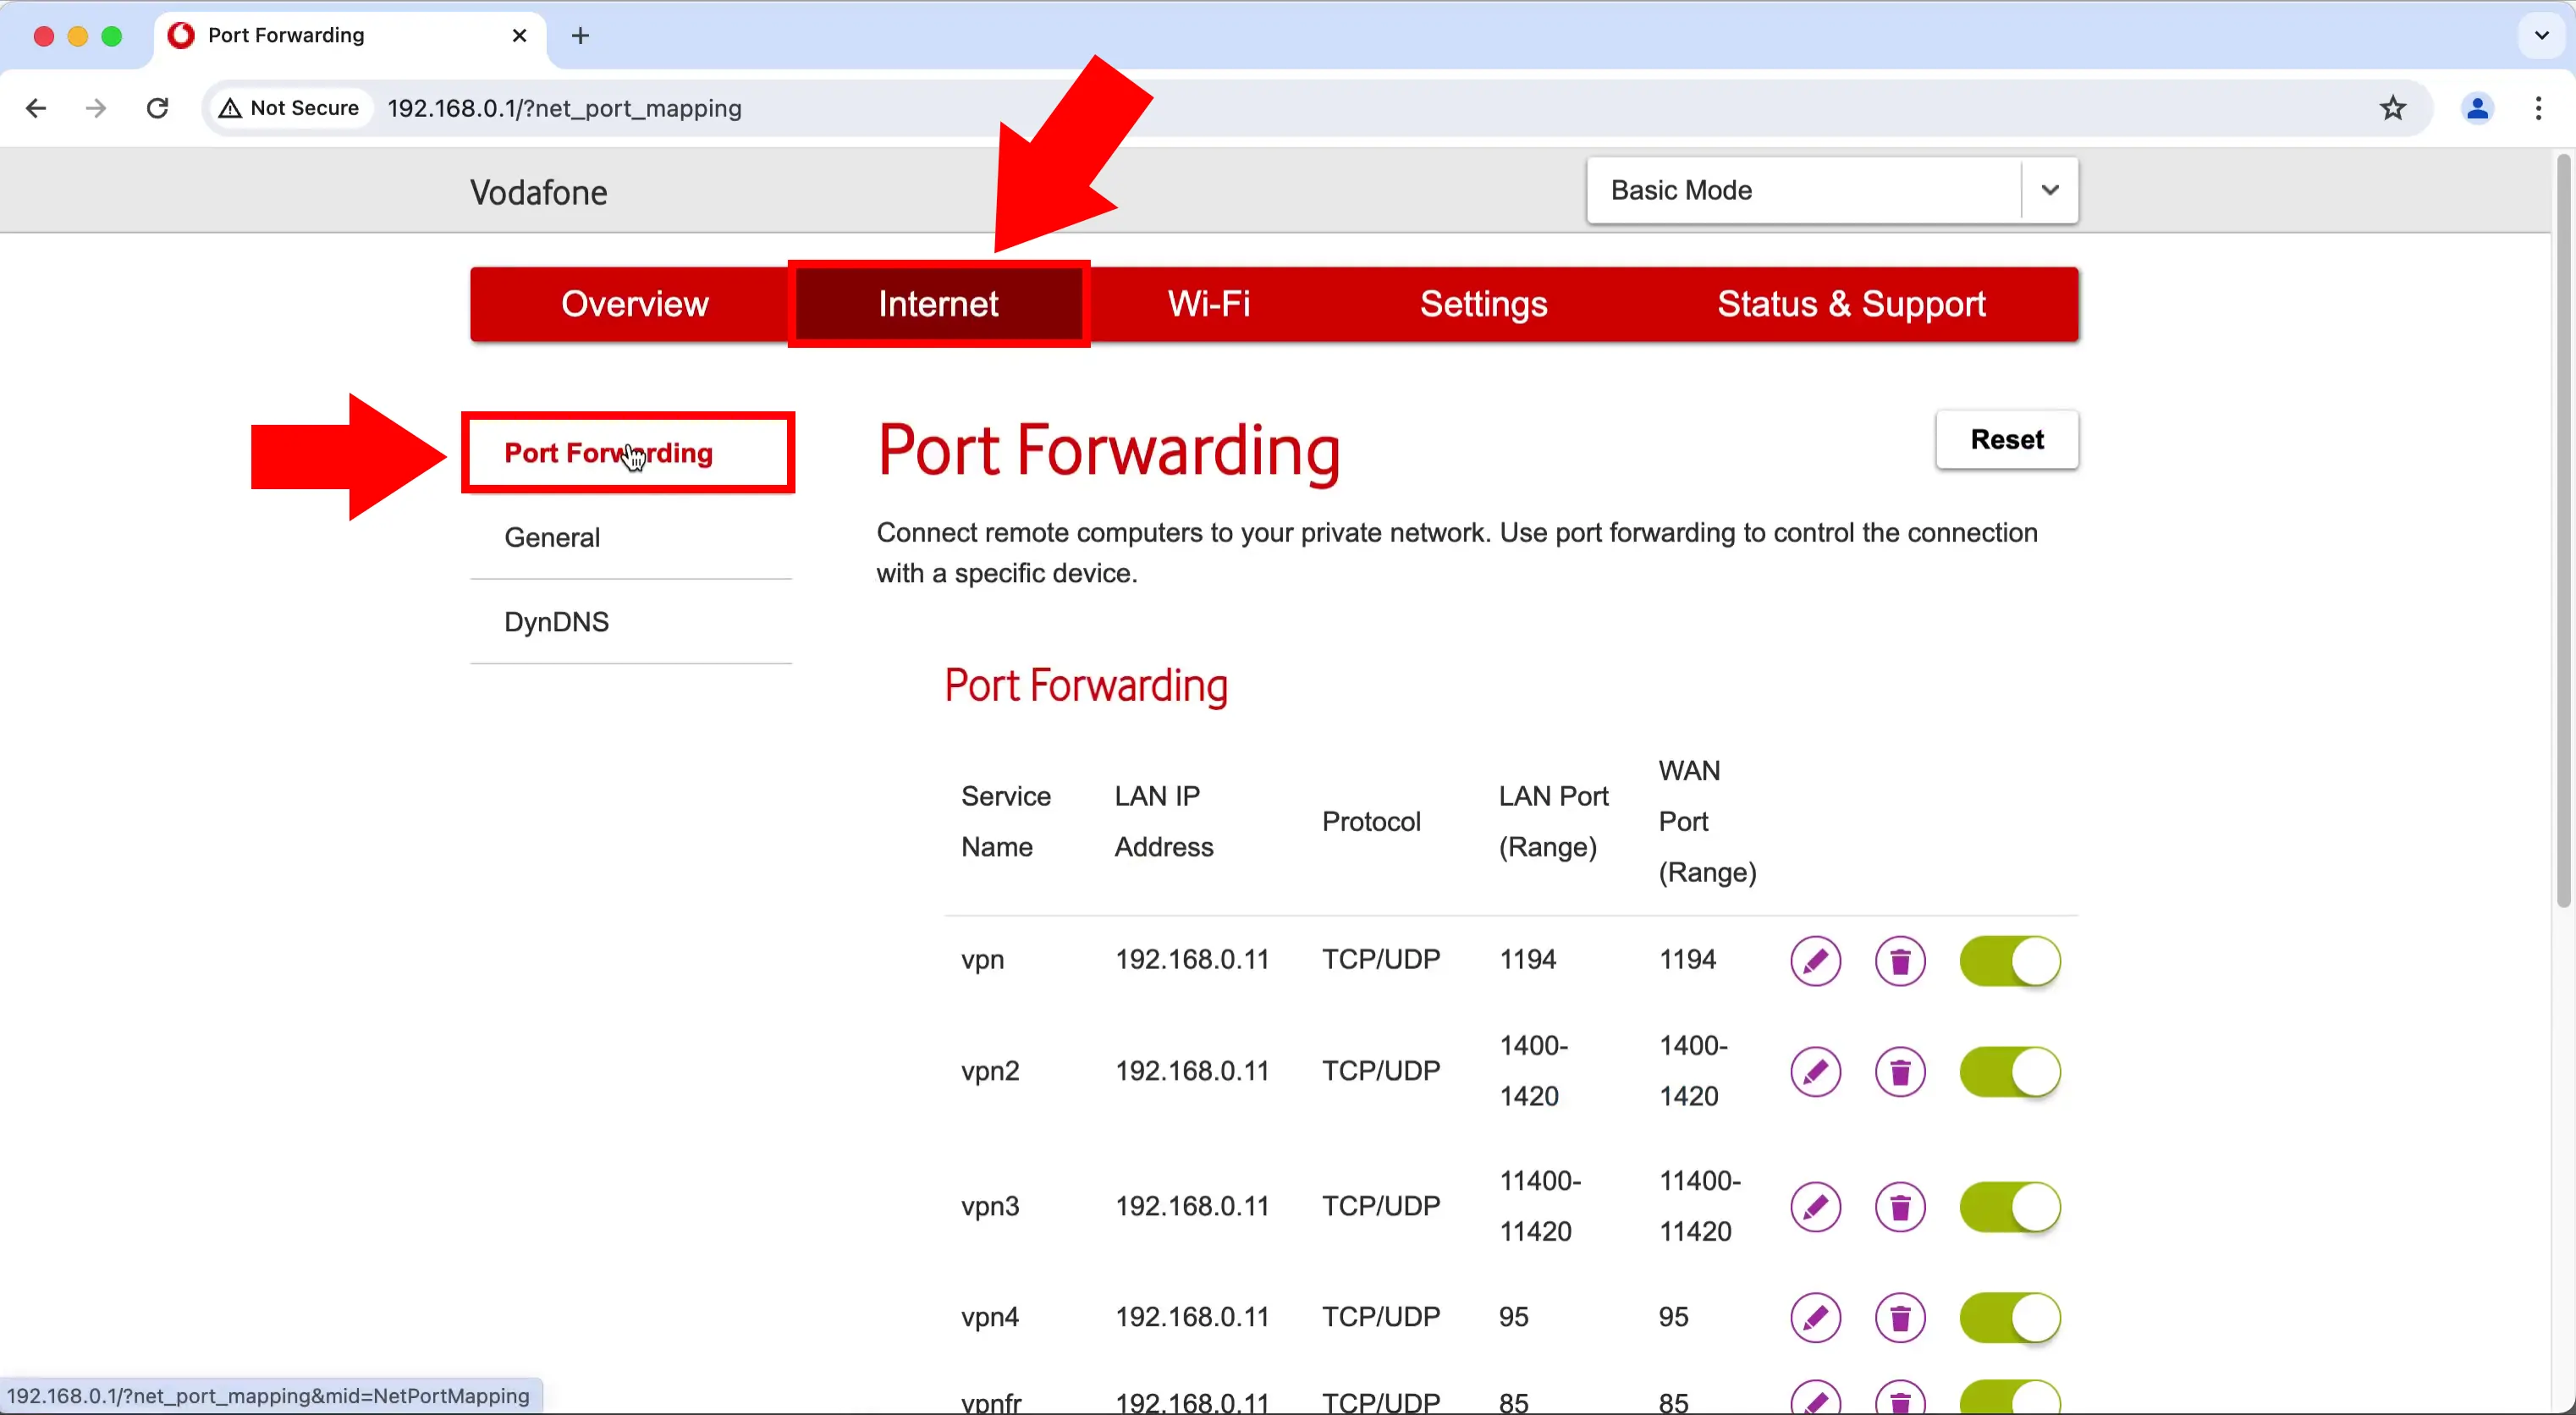
Task: Enable the vpn3 port forwarding toggle
Action: [x=2008, y=1206]
